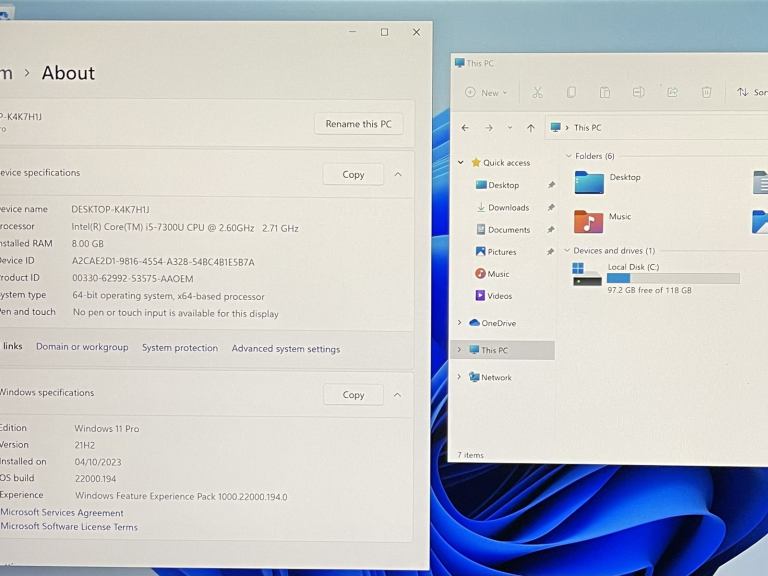Navigate up one level with the up arrow
This screenshot has height=576, width=768.
tap(530, 128)
